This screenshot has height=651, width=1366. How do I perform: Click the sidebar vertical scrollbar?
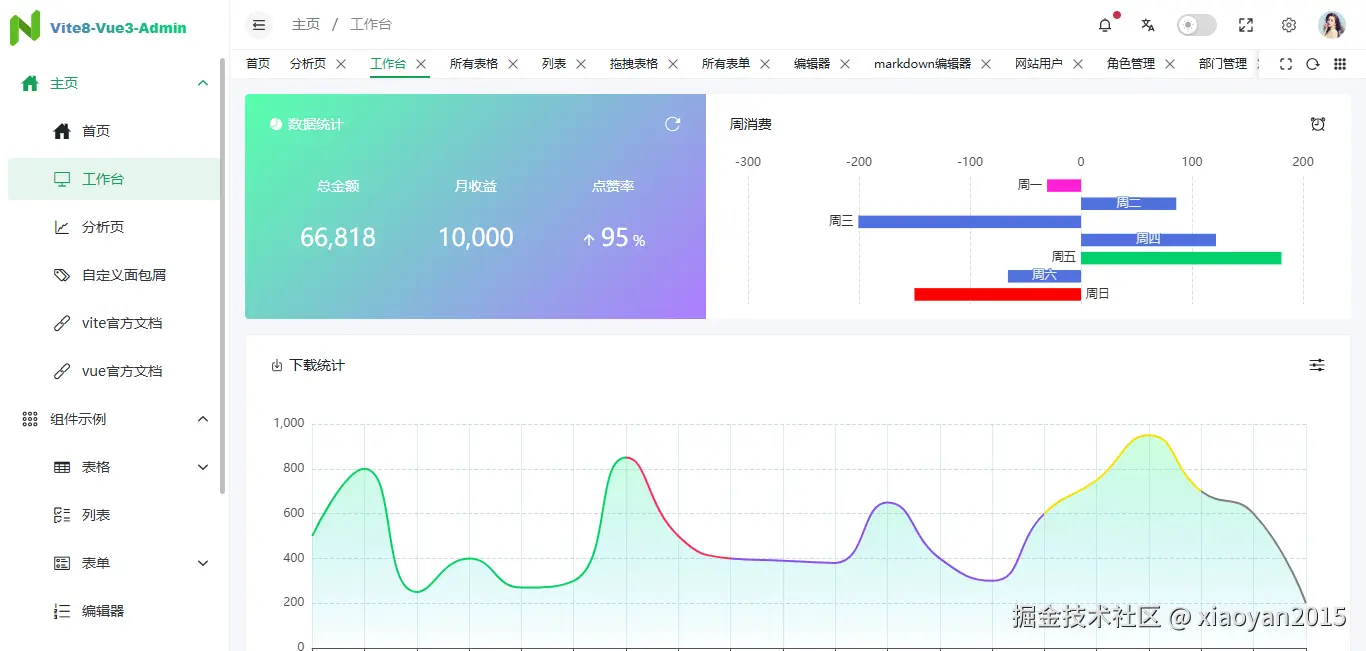(223, 277)
